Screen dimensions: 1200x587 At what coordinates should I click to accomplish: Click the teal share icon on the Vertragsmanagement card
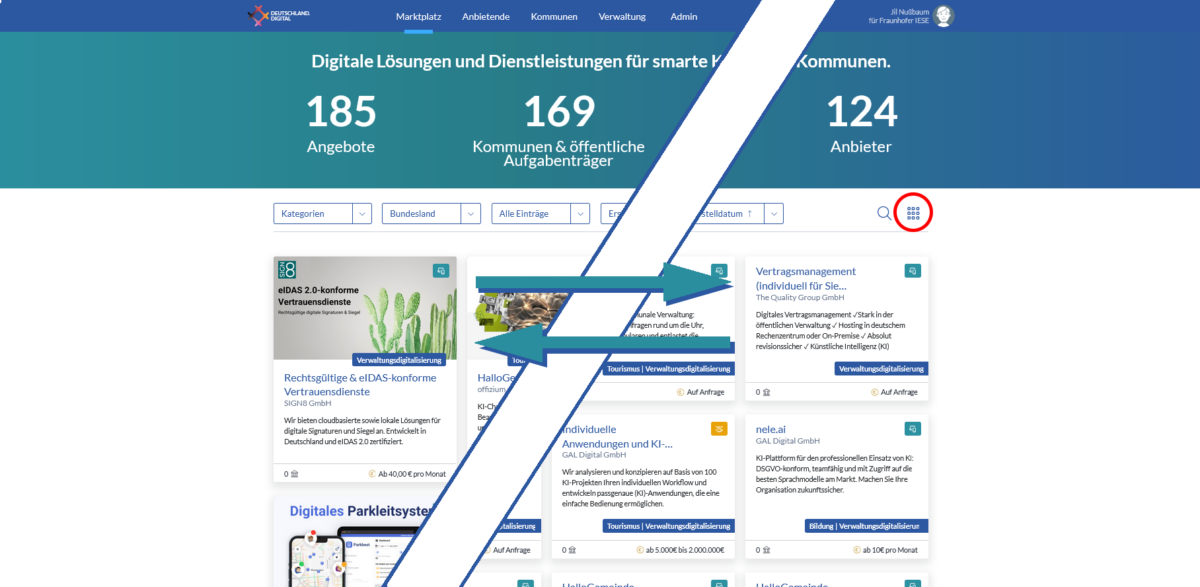[911, 270]
